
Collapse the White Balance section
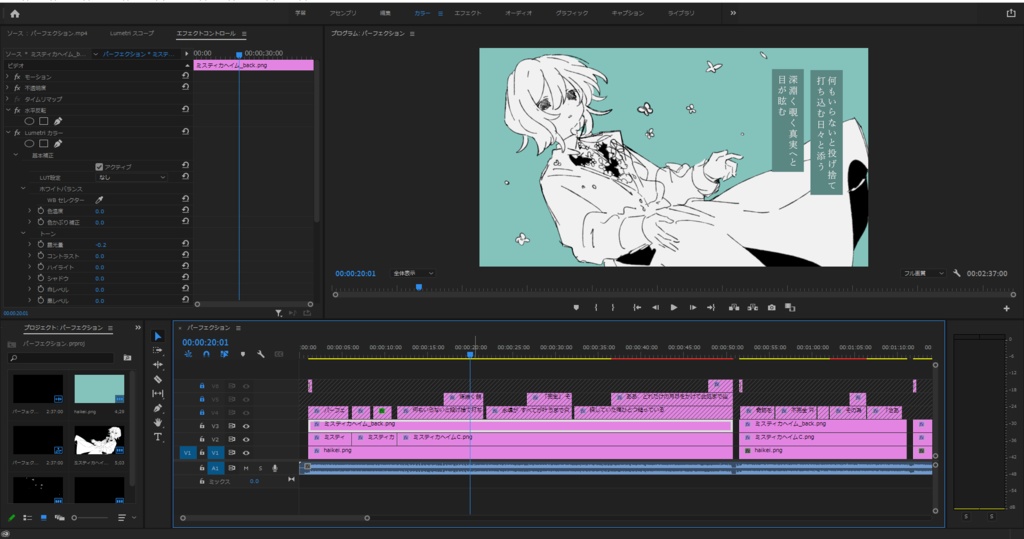click(x=24, y=188)
